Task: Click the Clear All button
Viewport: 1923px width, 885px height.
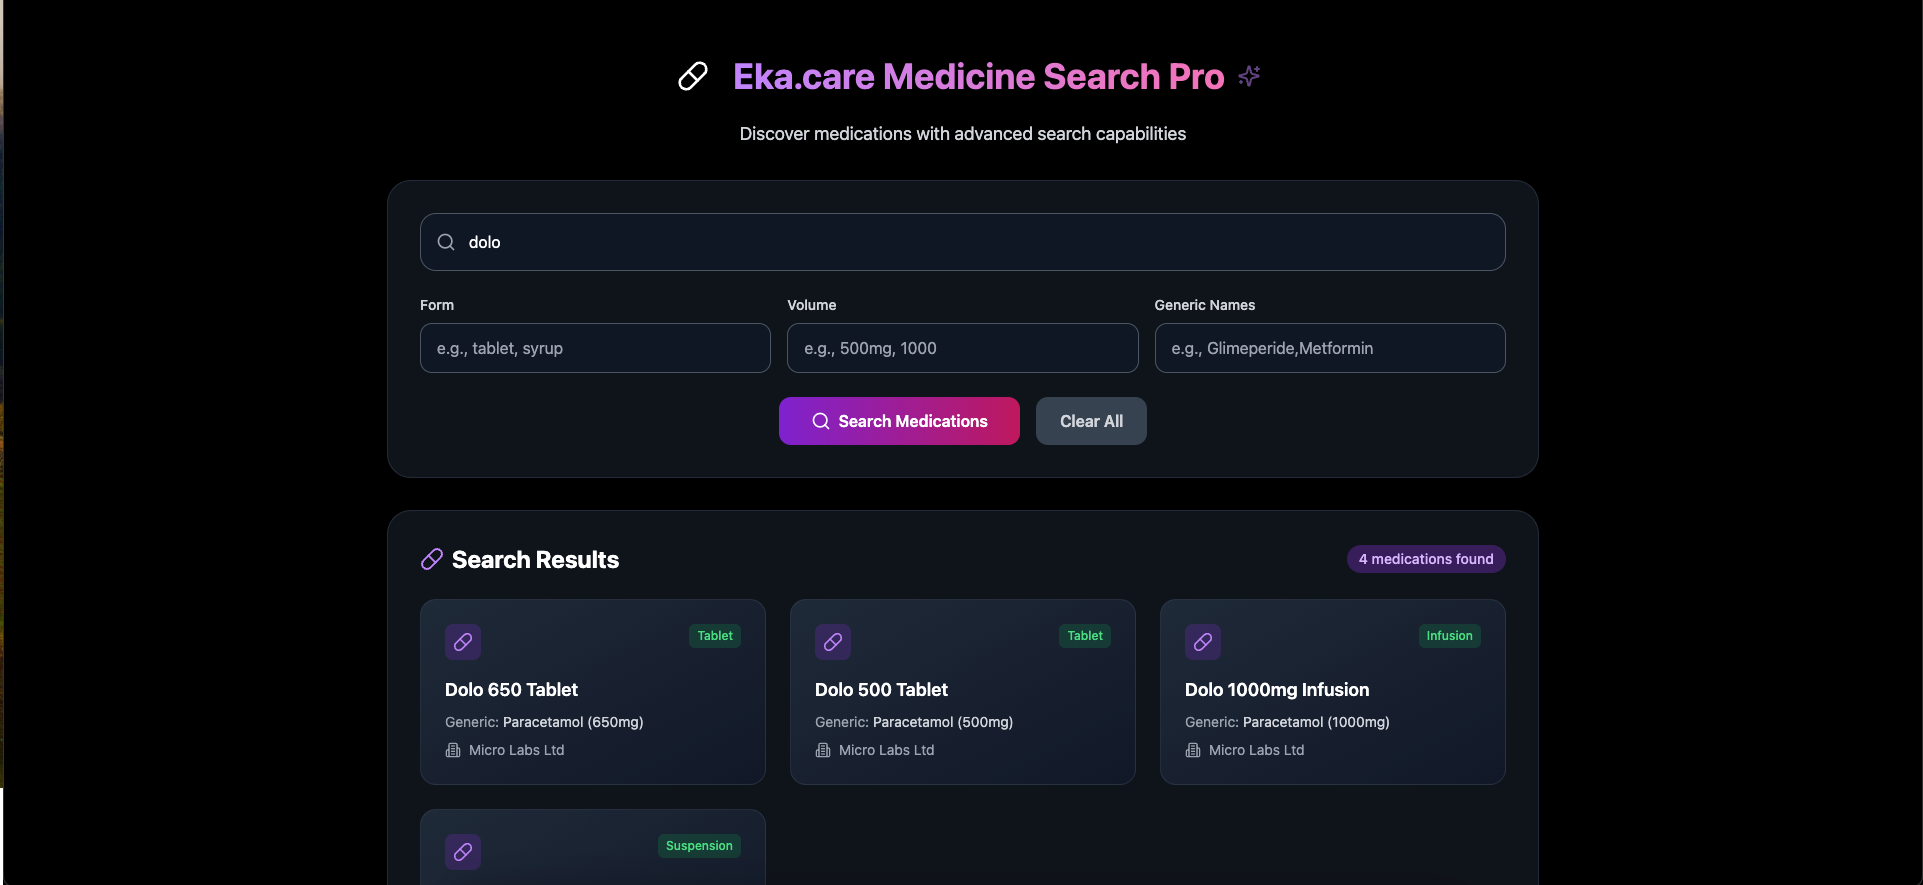Action: (1091, 421)
